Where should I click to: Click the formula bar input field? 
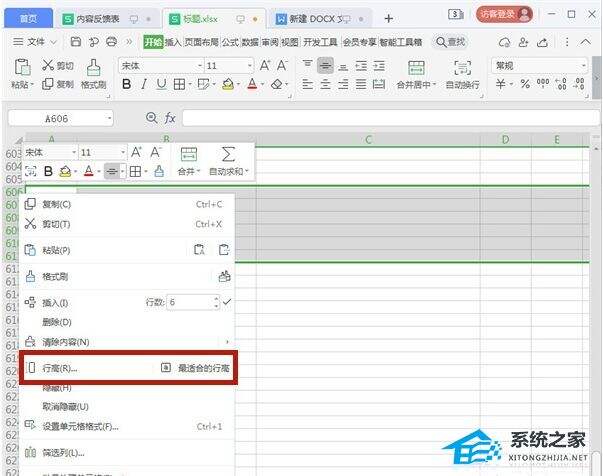click(390, 118)
